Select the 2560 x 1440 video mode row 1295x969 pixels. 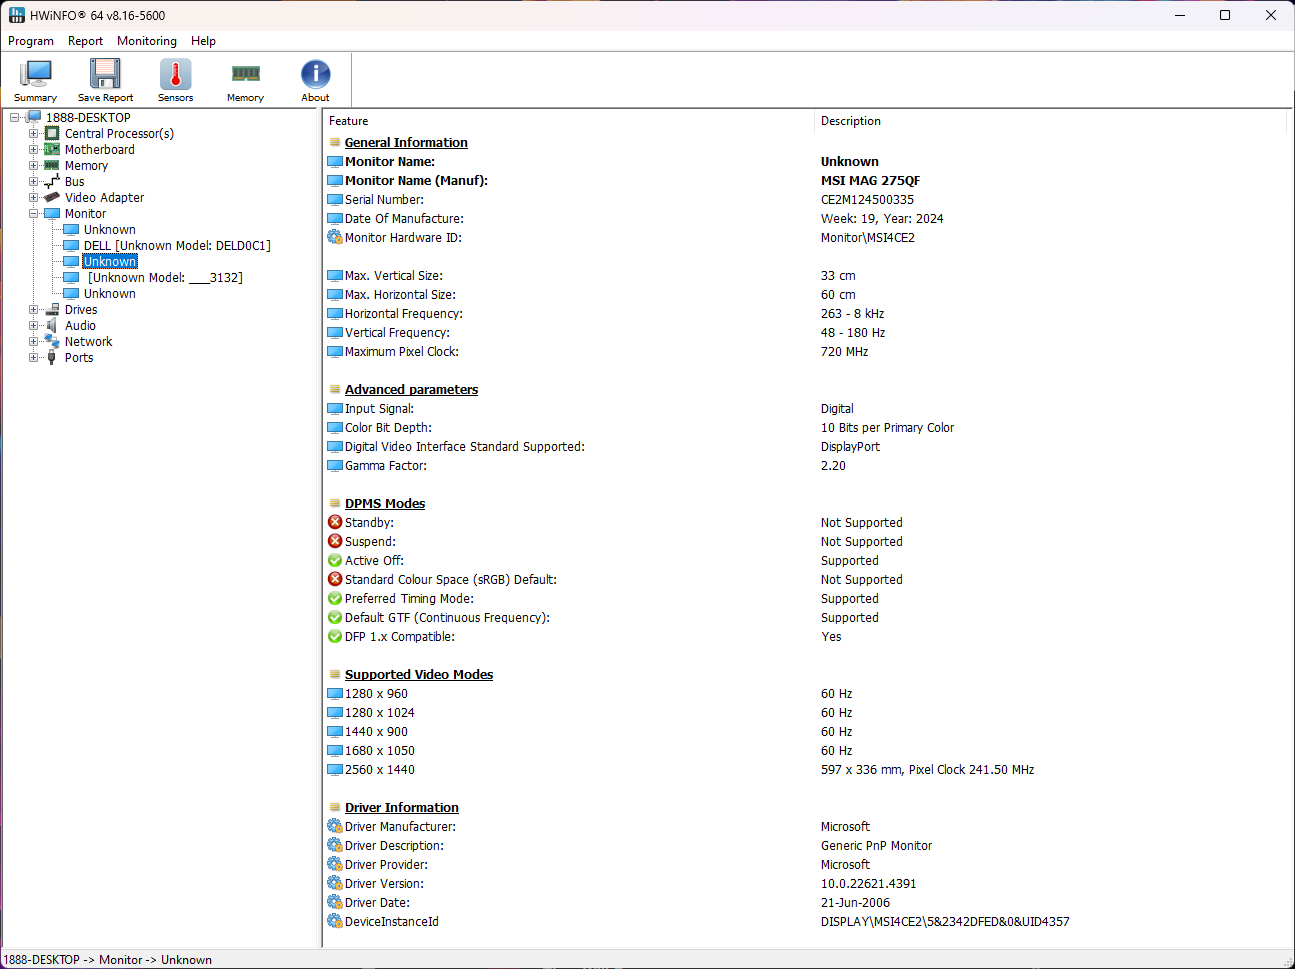(x=806, y=769)
